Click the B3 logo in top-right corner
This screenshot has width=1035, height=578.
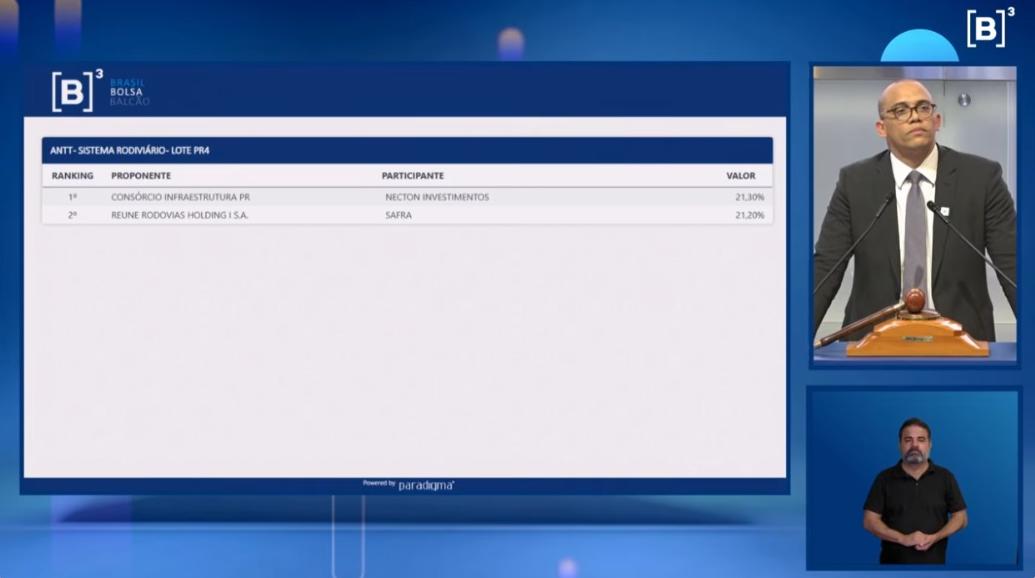(x=989, y=28)
